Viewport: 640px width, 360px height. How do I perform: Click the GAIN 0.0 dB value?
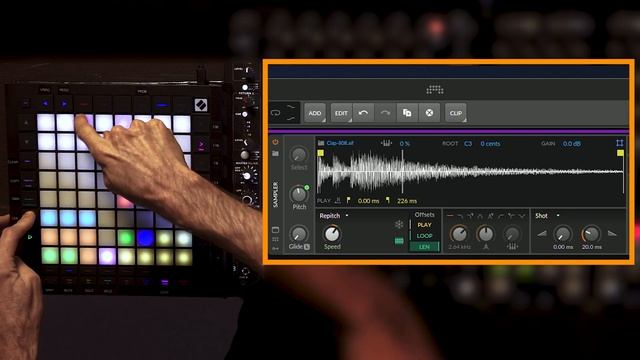(572, 144)
